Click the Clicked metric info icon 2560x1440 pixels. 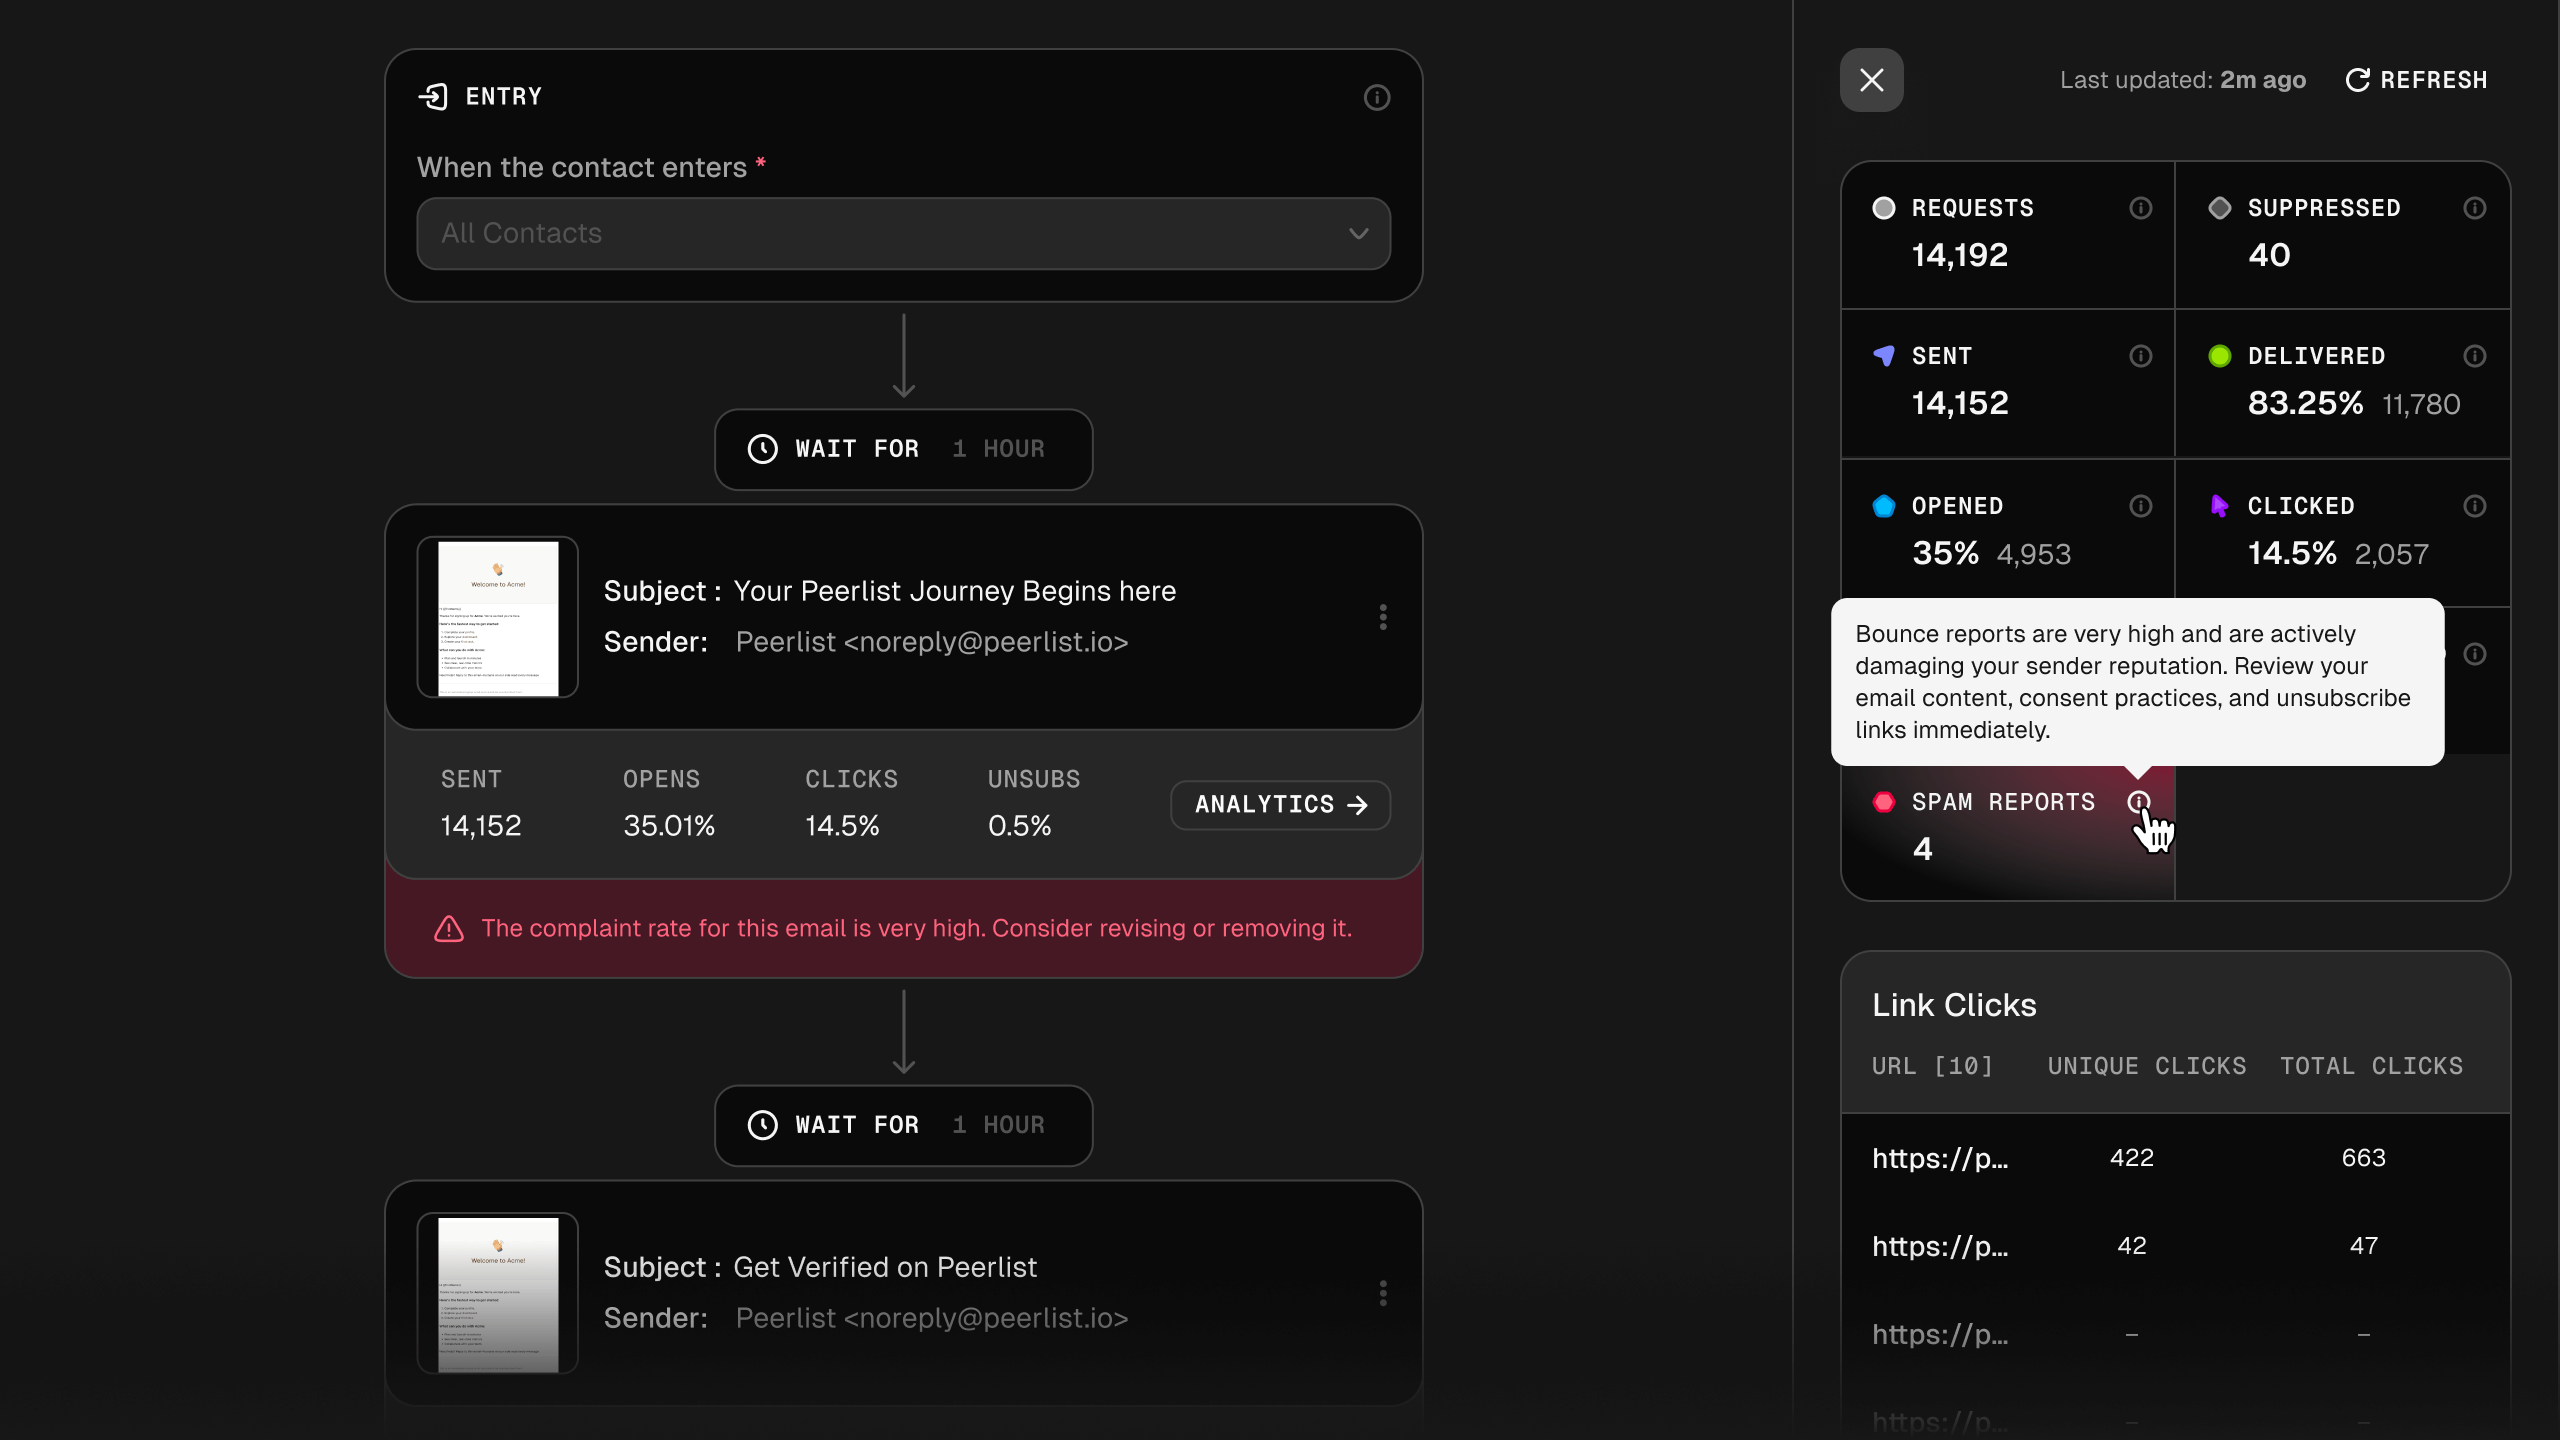(x=2475, y=506)
